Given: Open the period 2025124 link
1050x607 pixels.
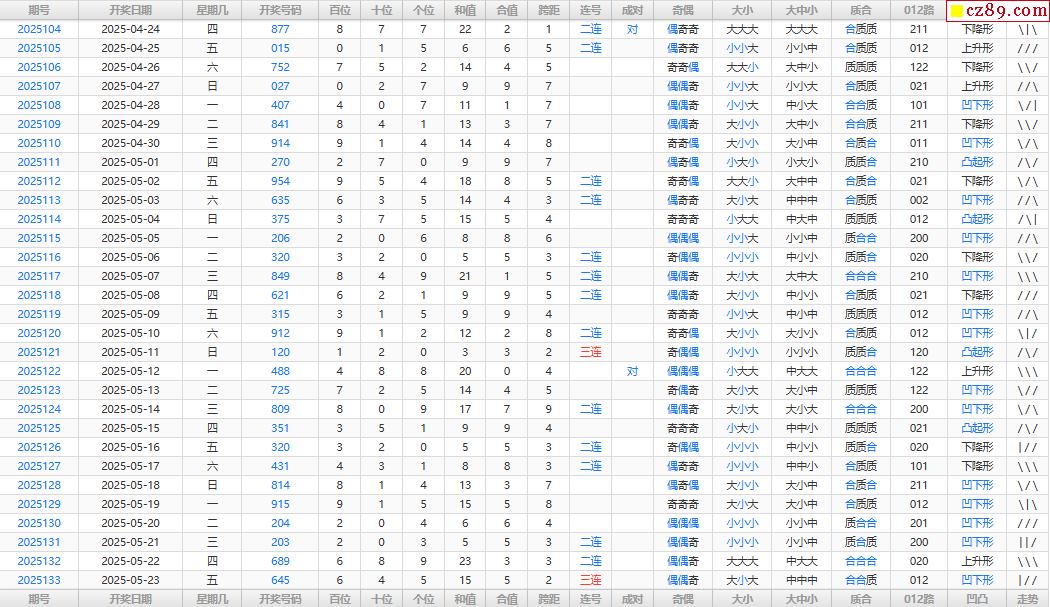Looking at the screenshot, I should tap(39, 409).
